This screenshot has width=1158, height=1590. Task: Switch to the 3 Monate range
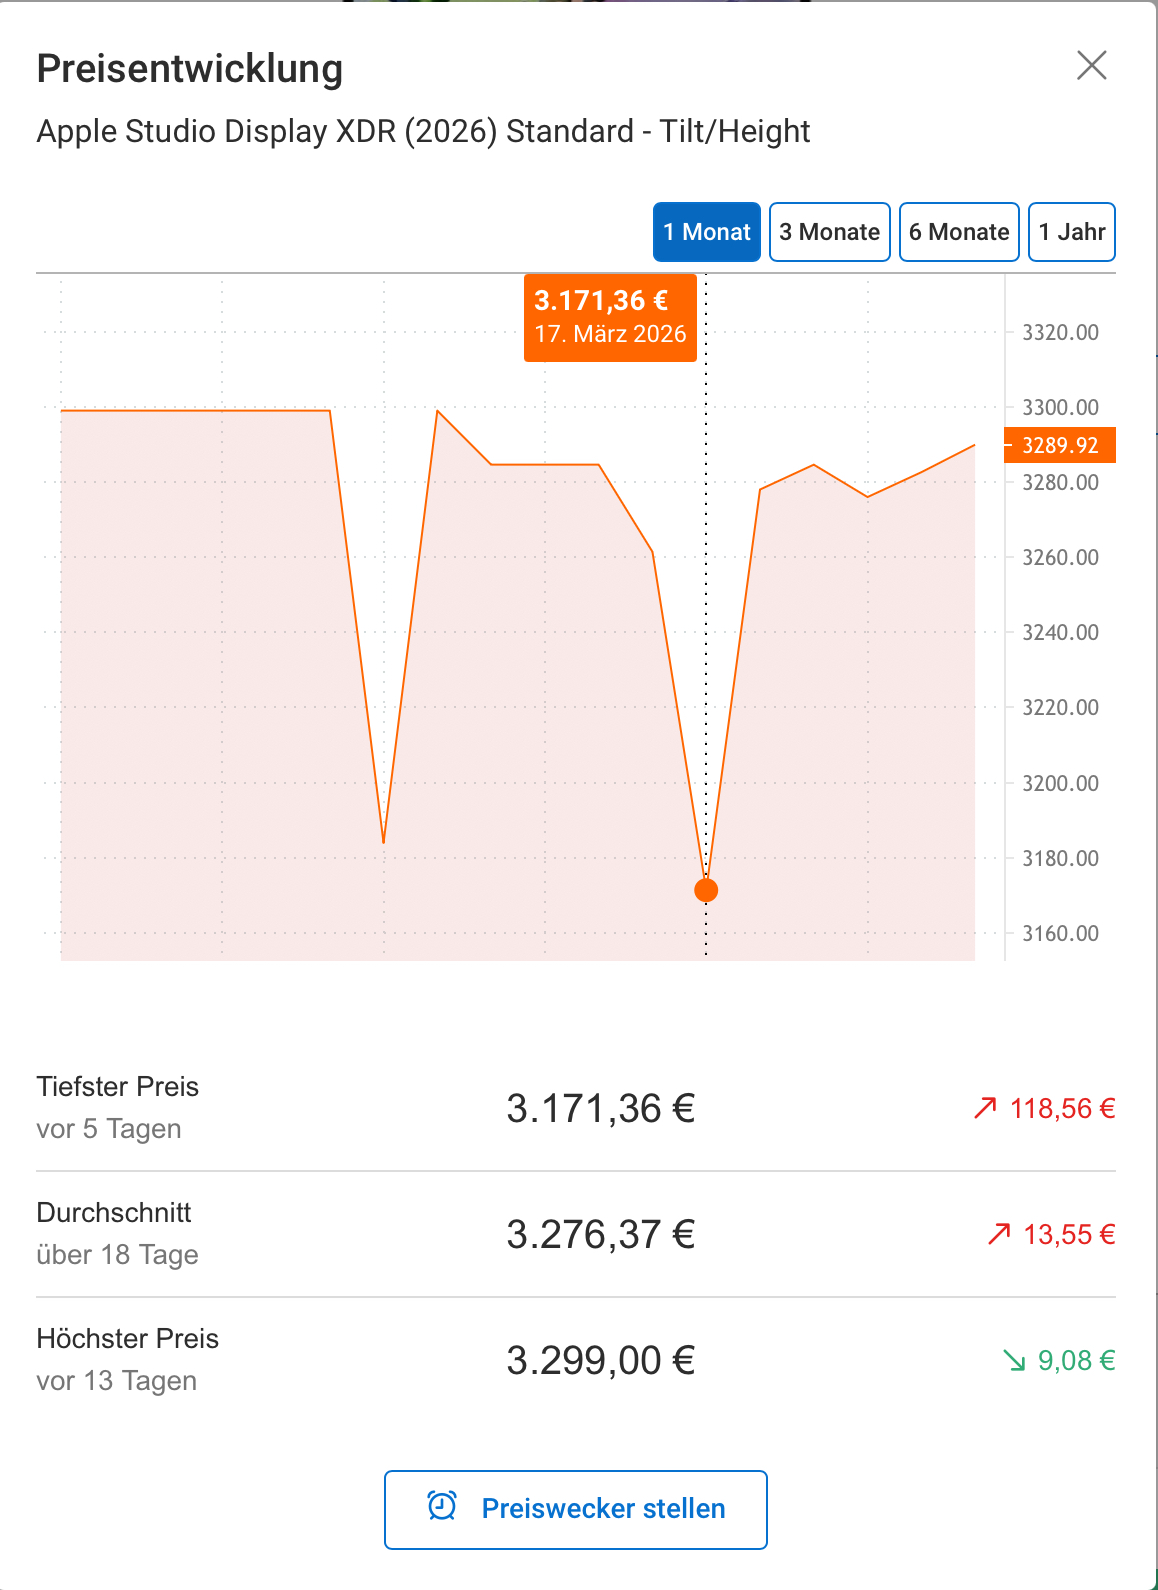(829, 232)
